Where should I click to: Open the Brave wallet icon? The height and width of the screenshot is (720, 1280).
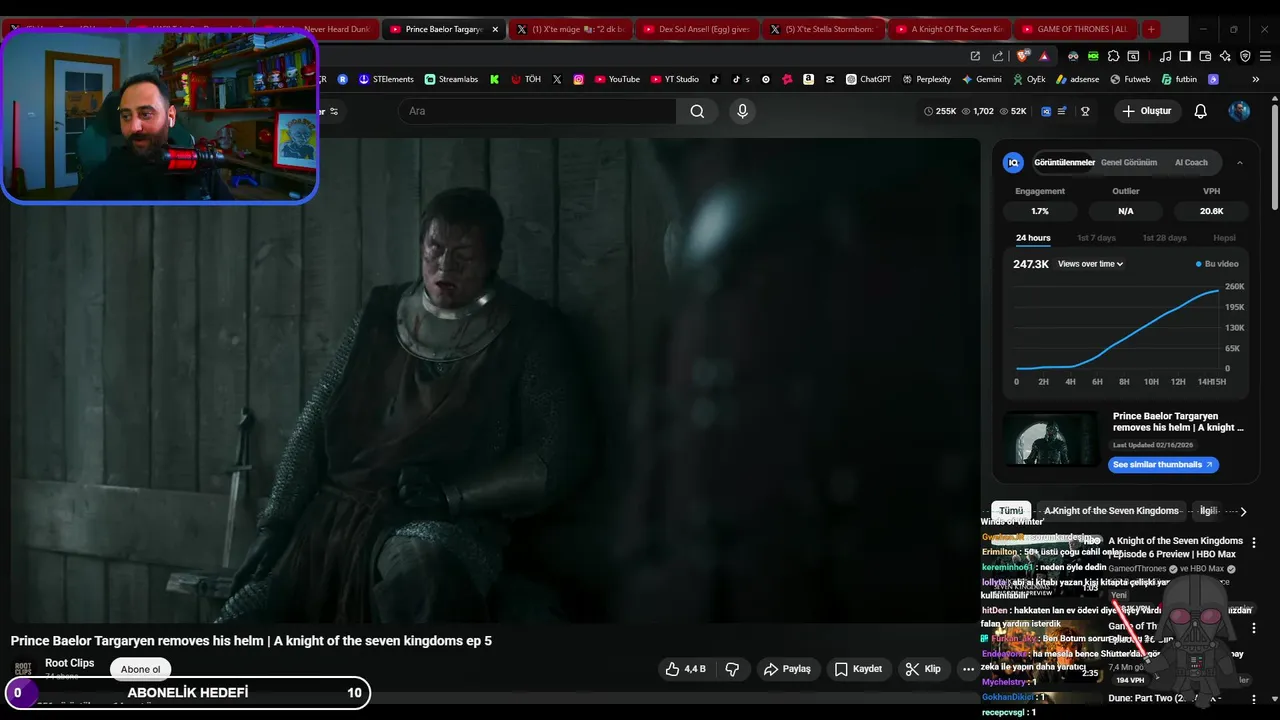[x=1205, y=56]
